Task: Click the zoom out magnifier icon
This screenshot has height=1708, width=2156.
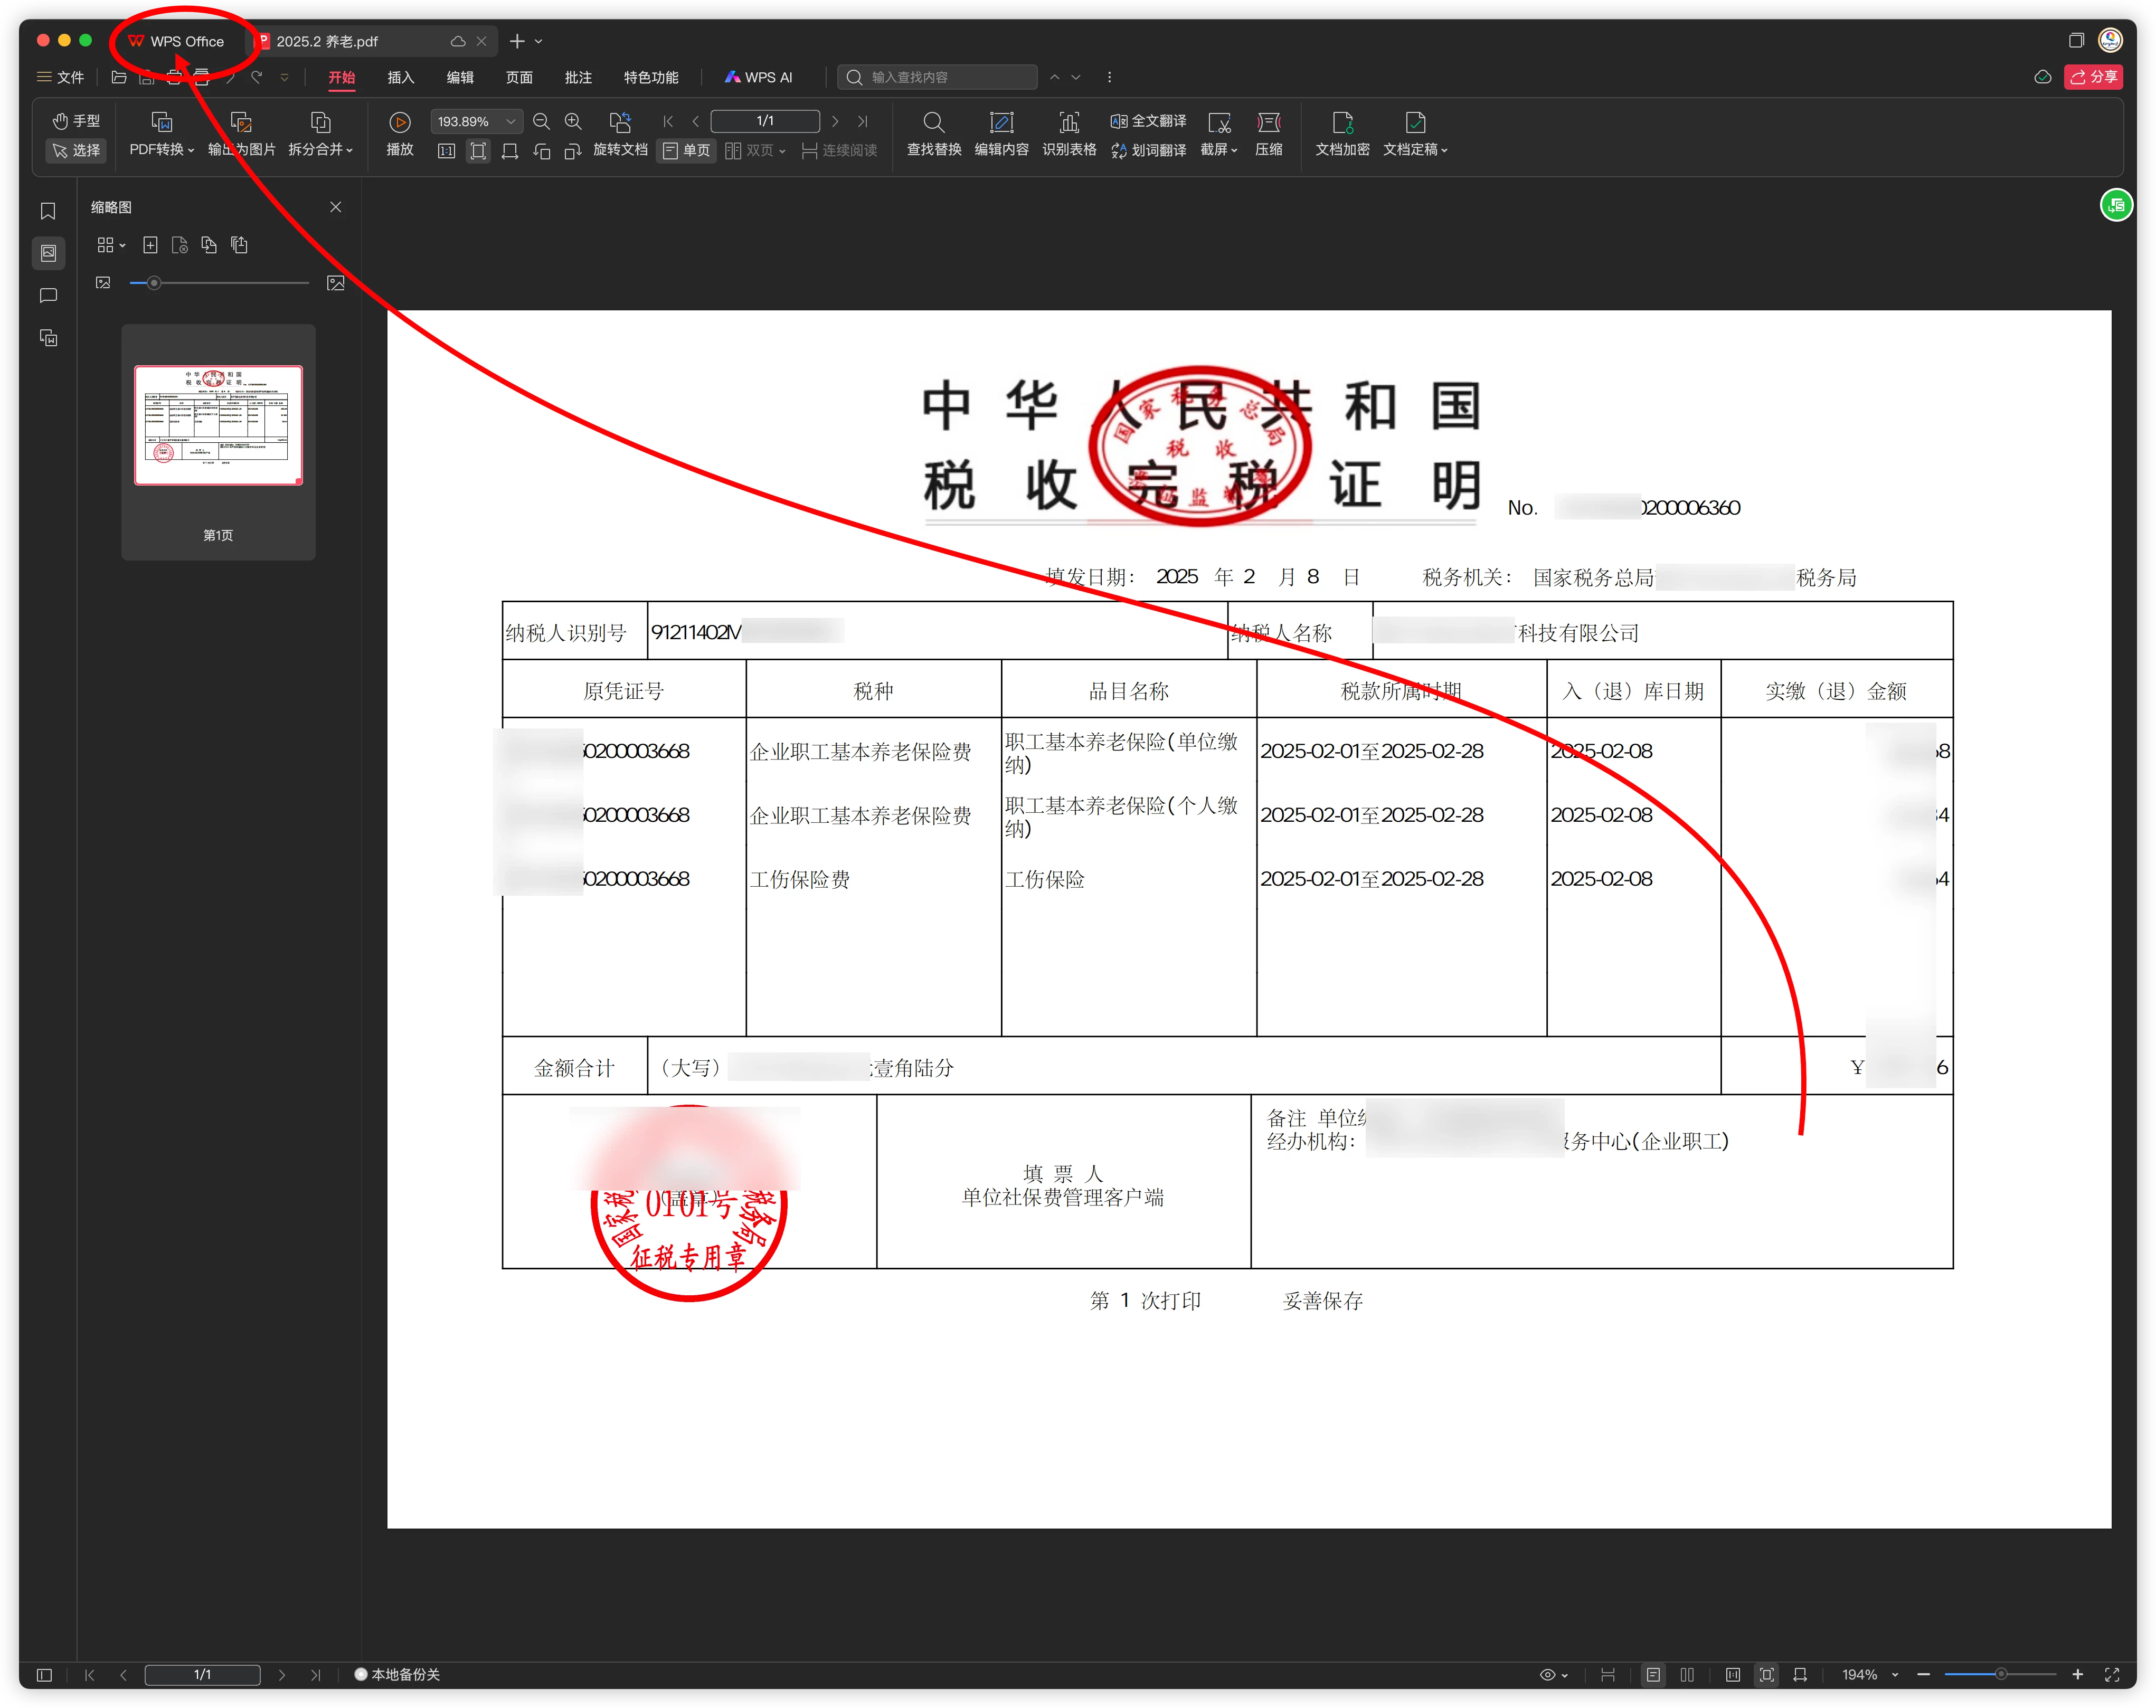Action: (x=541, y=122)
